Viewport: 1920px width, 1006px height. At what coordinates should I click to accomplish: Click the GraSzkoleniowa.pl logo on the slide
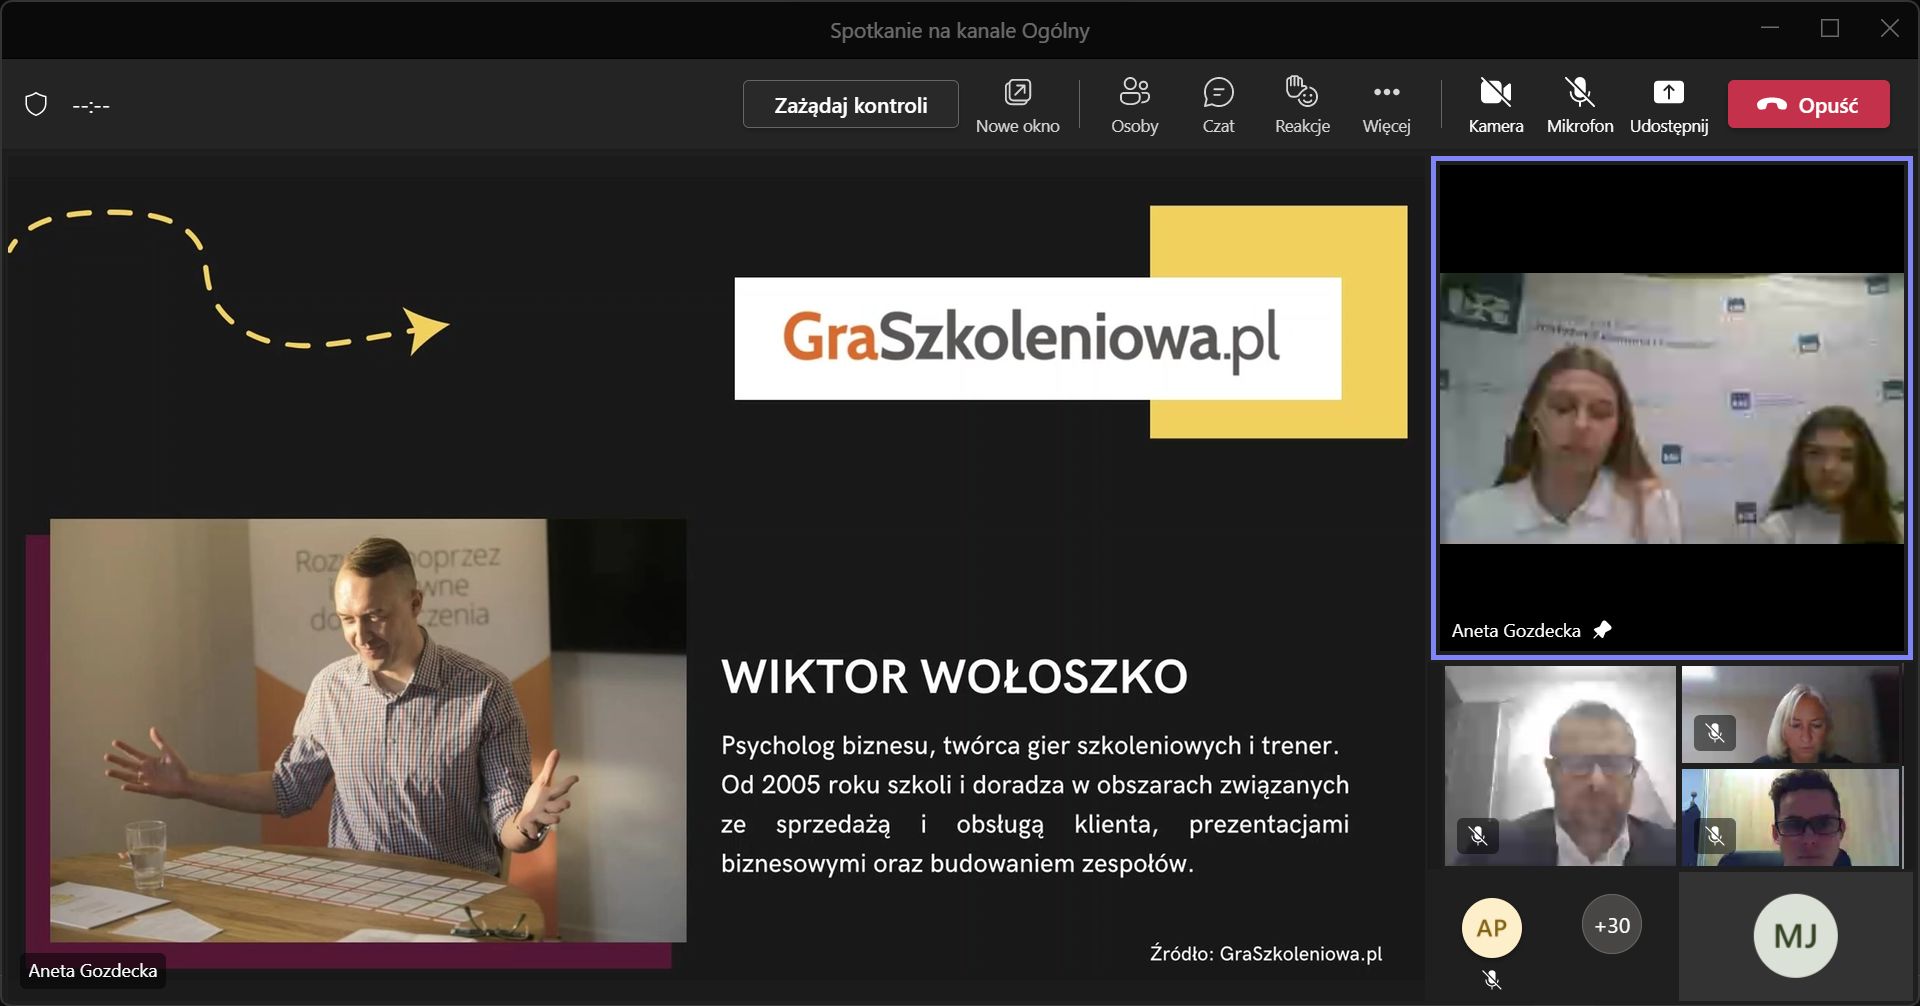[x=1037, y=338]
